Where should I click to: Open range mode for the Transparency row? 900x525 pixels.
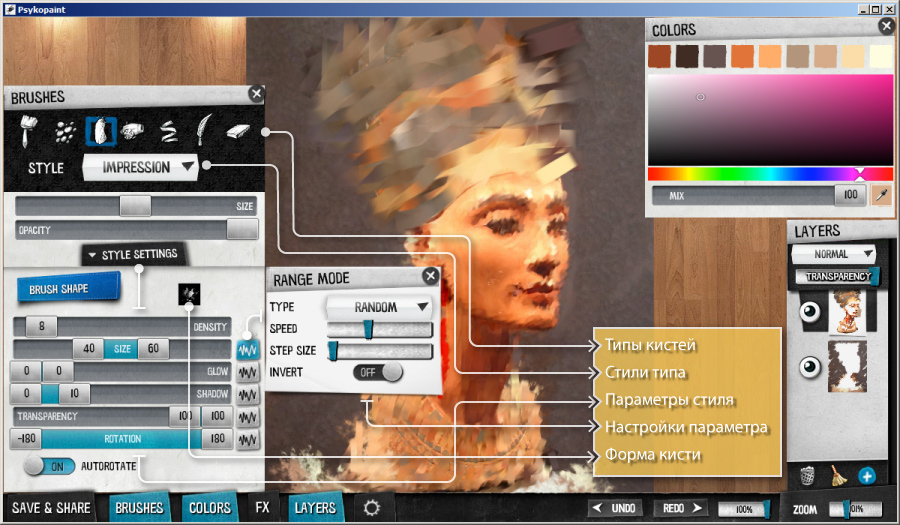pos(247,417)
